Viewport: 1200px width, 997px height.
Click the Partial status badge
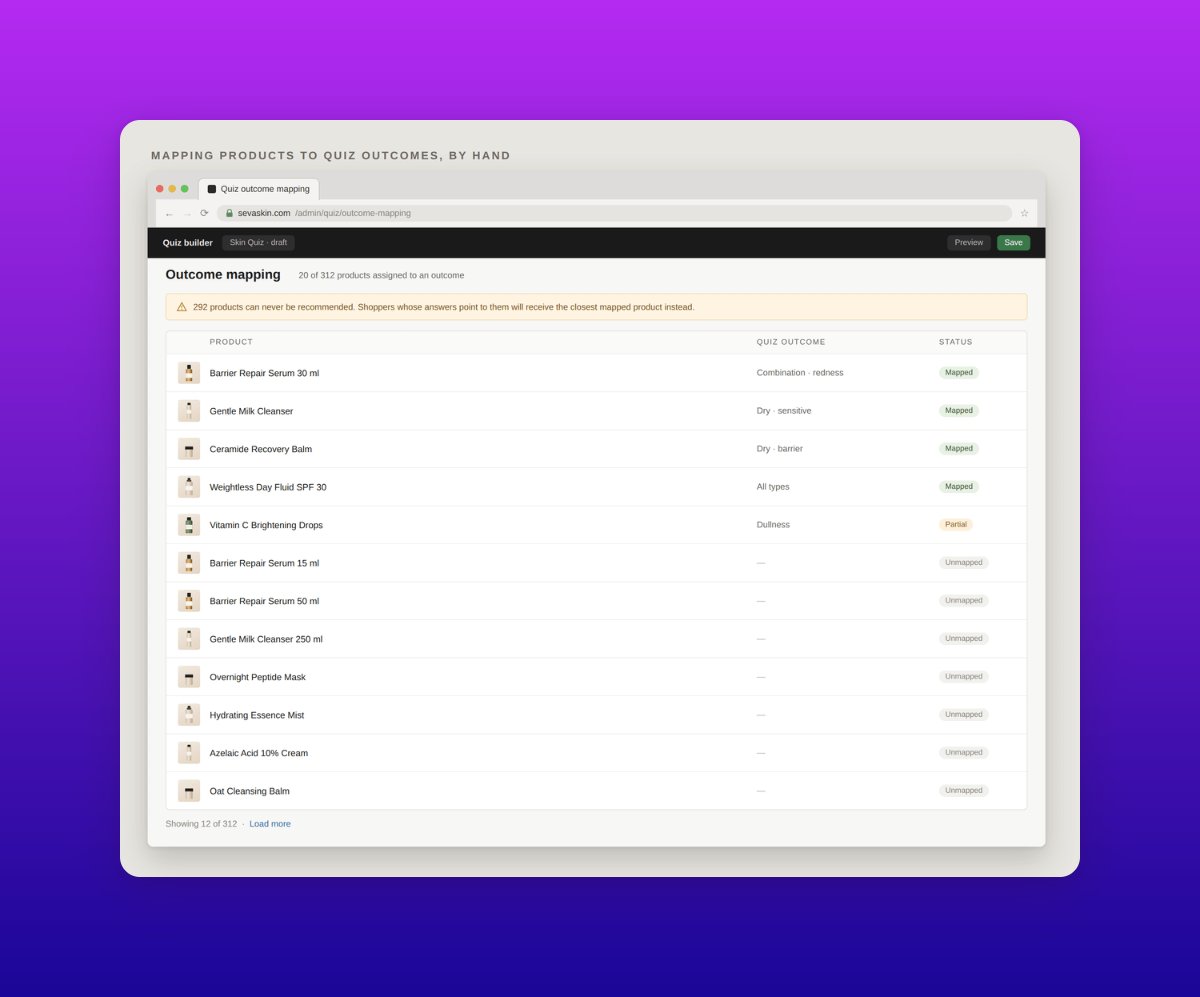coord(956,525)
